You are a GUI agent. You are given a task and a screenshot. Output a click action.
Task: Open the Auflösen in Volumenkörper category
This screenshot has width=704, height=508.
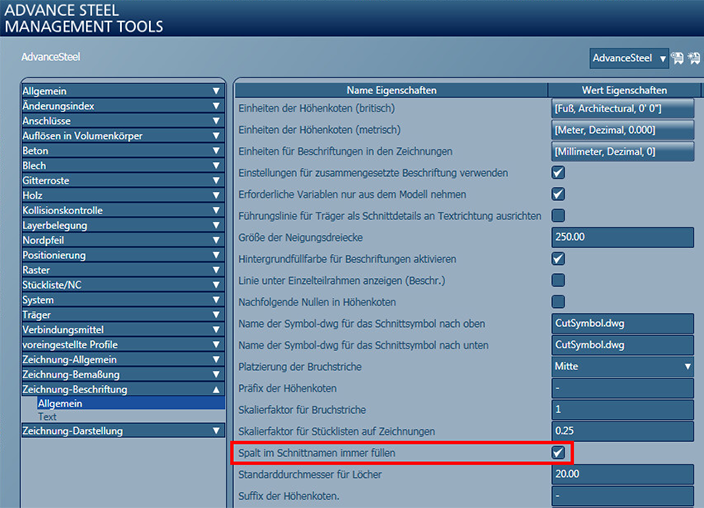(x=123, y=136)
